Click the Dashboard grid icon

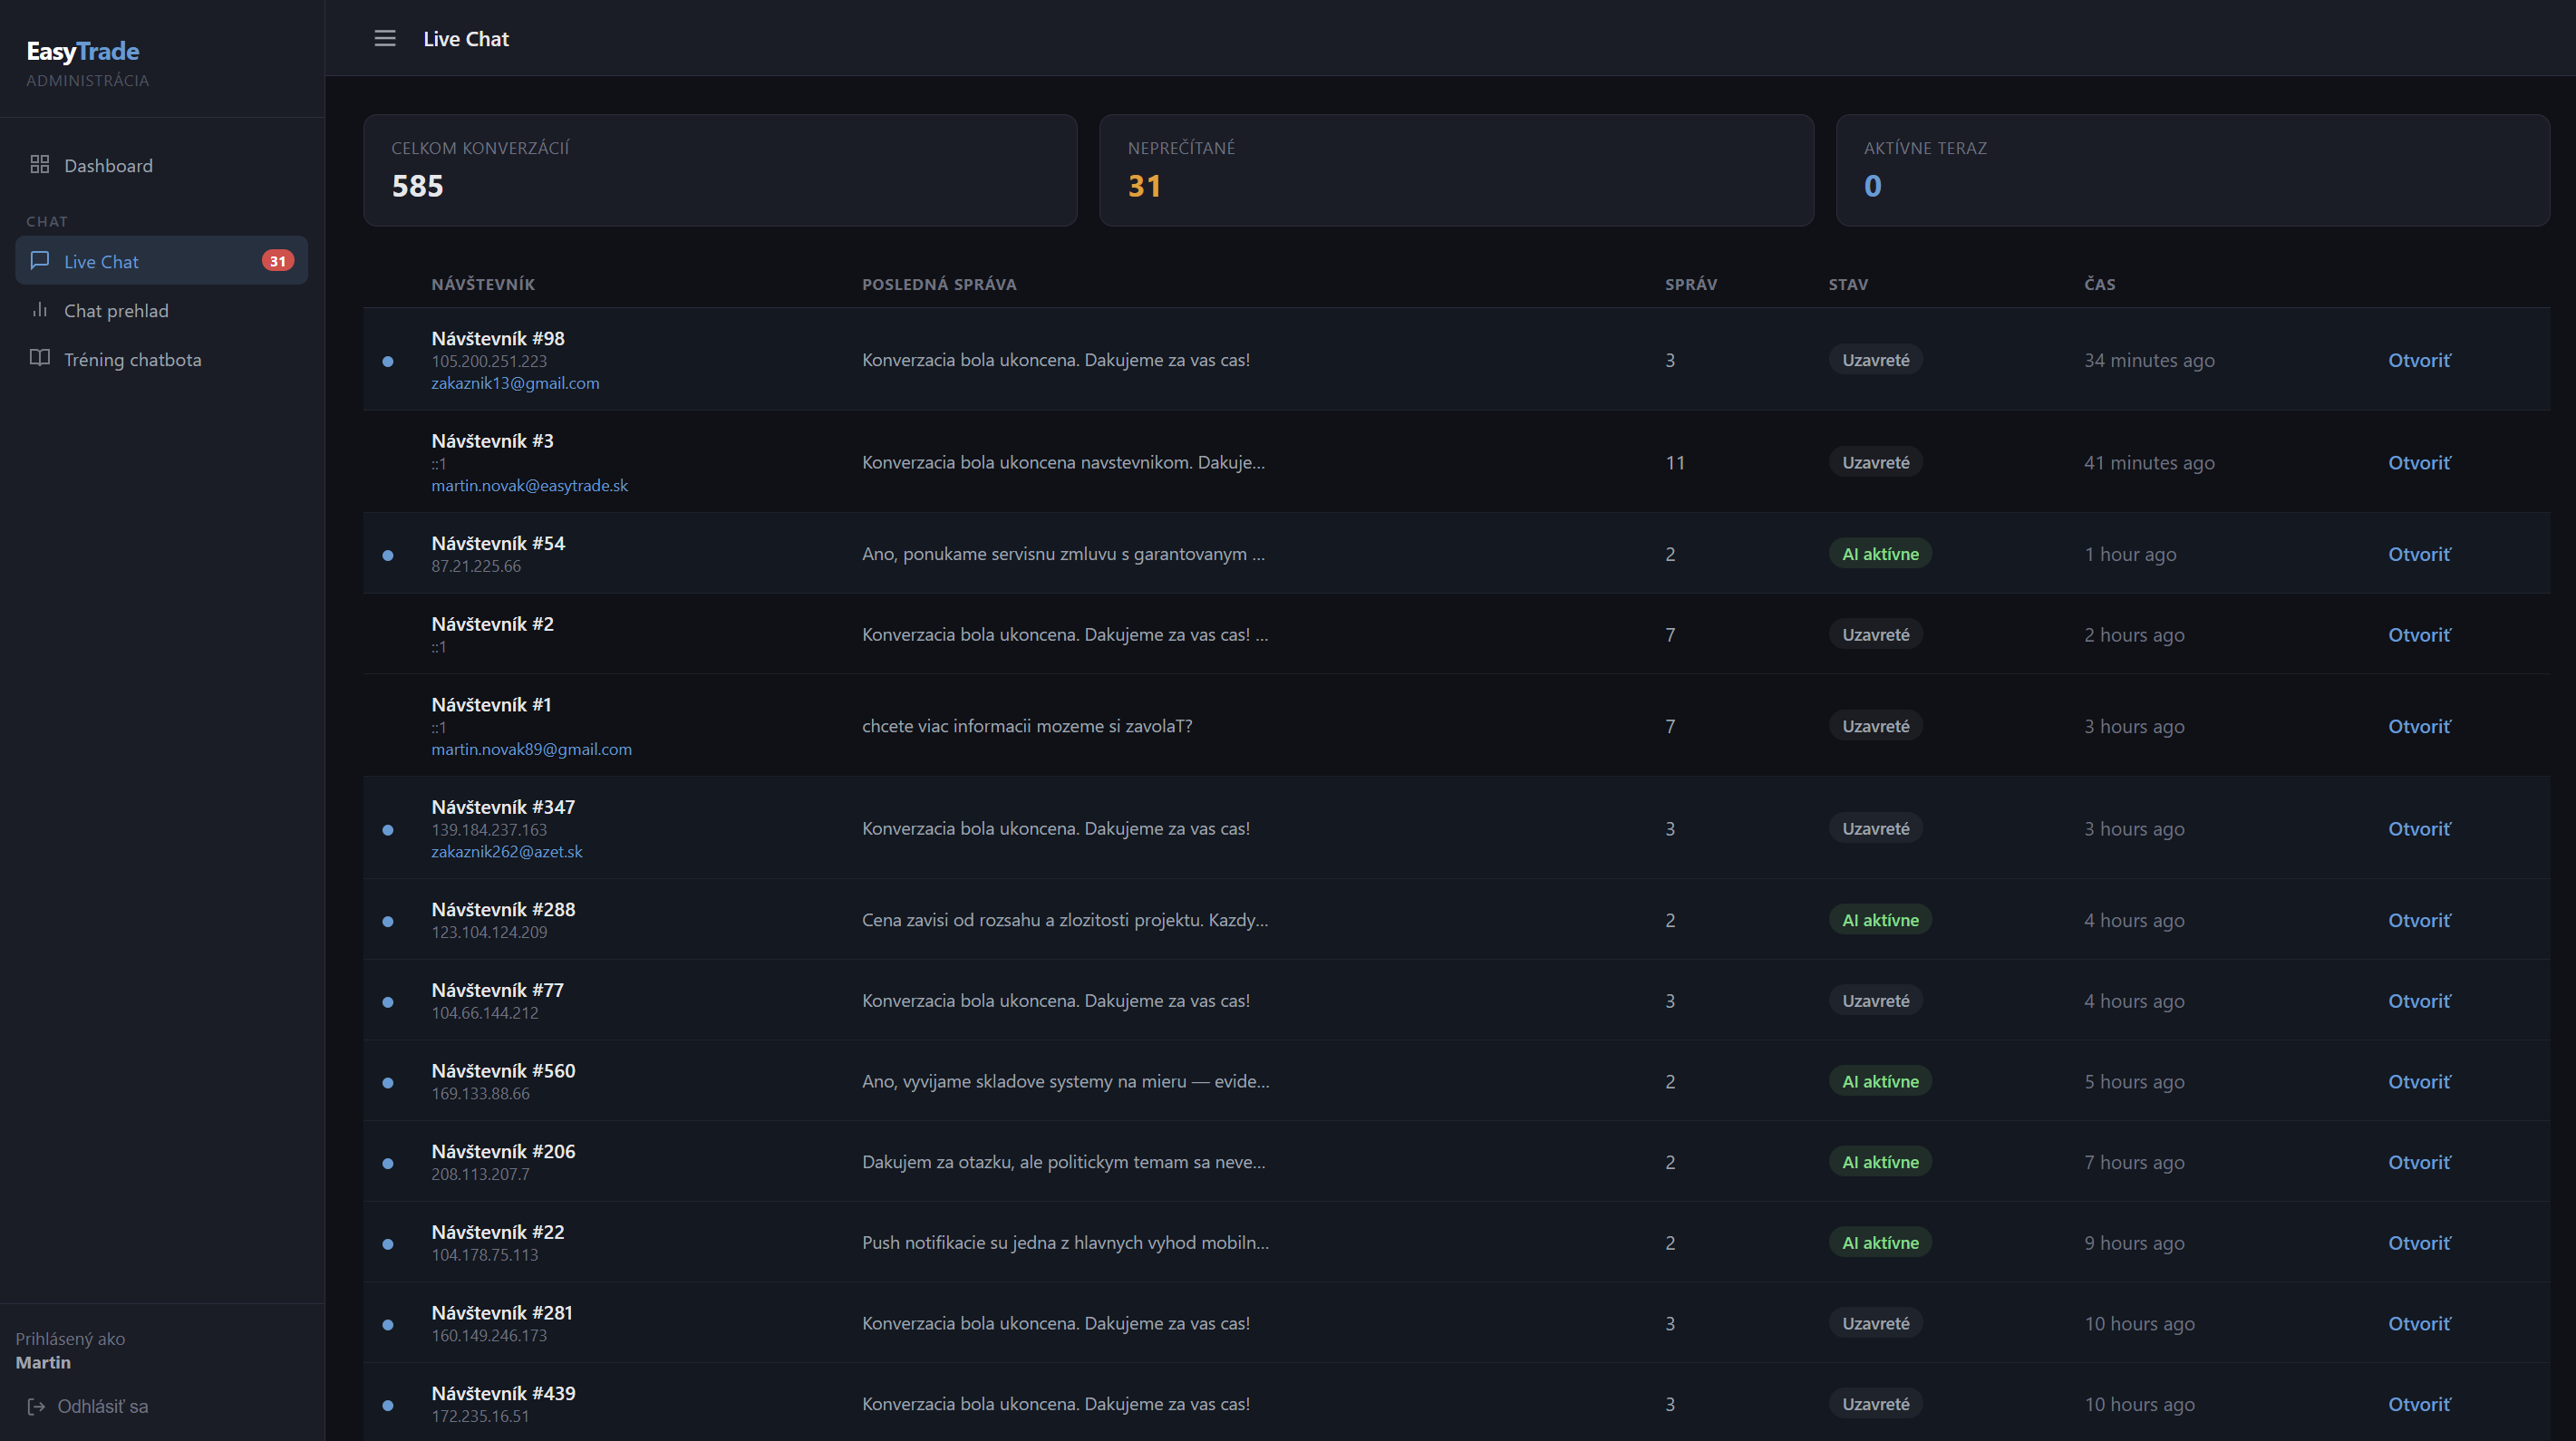40,164
